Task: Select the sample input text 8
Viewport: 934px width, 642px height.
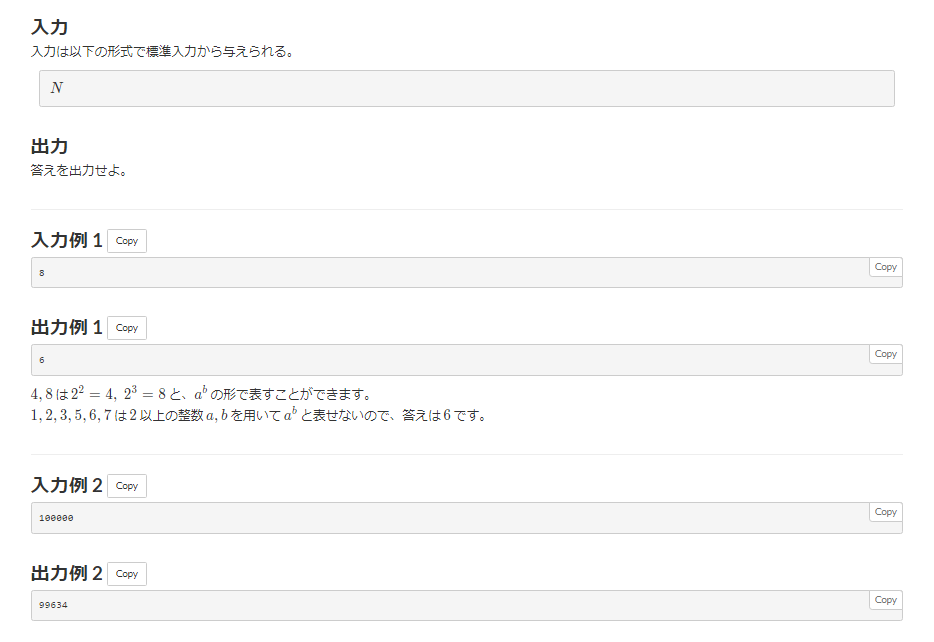Action: pyautogui.click(x=42, y=272)
